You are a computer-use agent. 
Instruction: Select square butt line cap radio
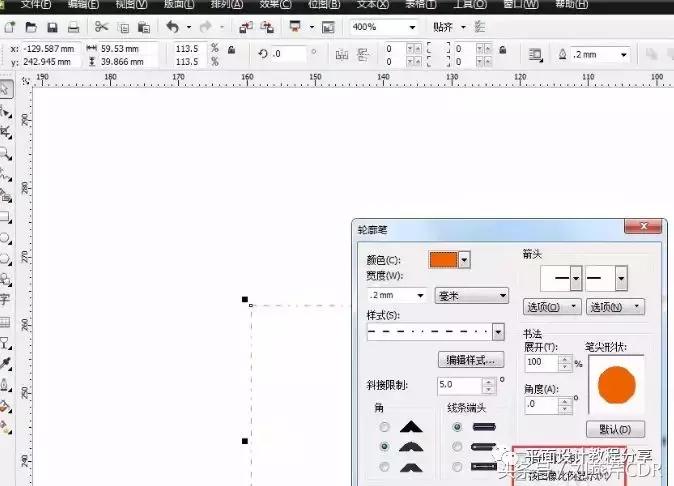coord(457,427)
